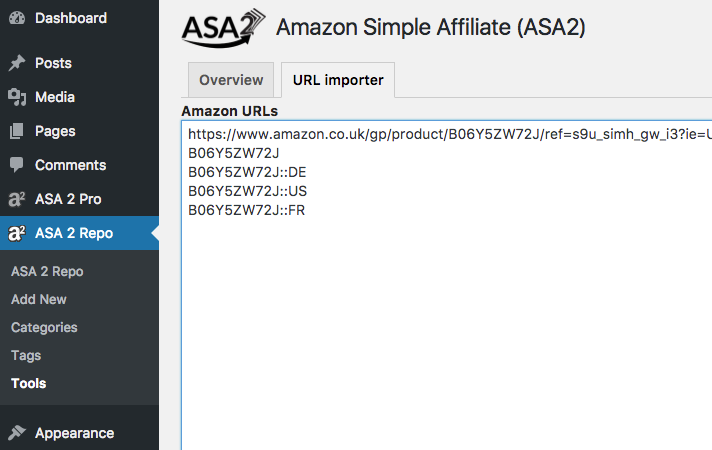Open the Media menu label

(55, 97)
